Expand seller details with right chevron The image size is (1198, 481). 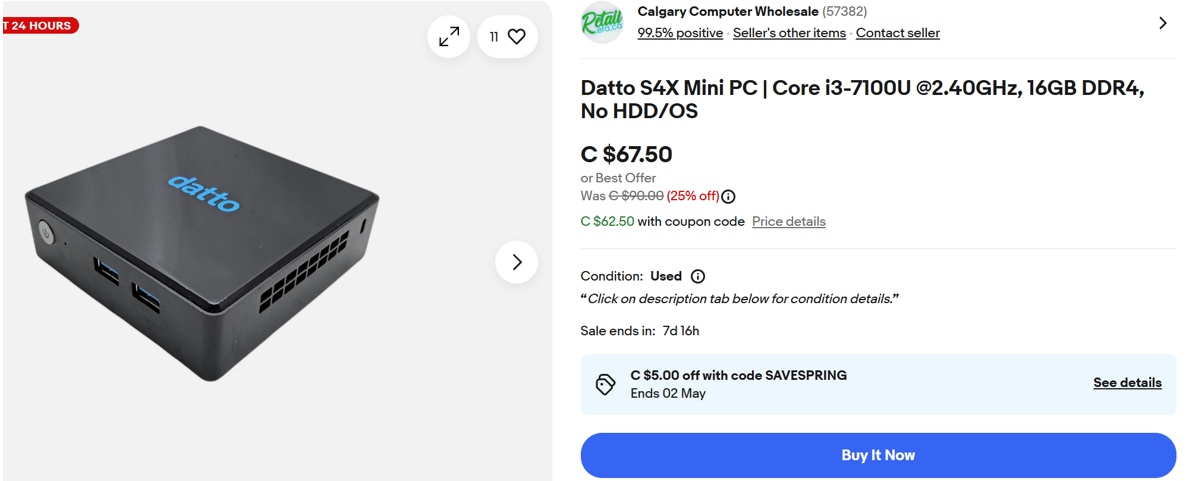1162,23
